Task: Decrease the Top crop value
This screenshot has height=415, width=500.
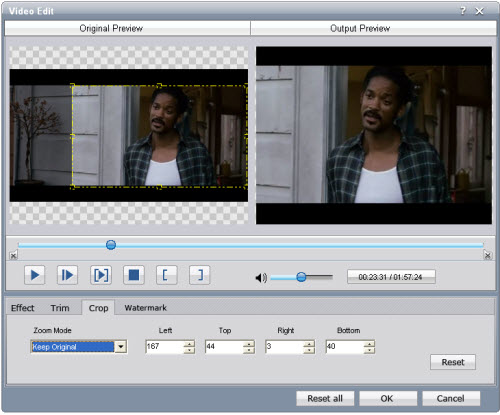Action: click(249, 350)
